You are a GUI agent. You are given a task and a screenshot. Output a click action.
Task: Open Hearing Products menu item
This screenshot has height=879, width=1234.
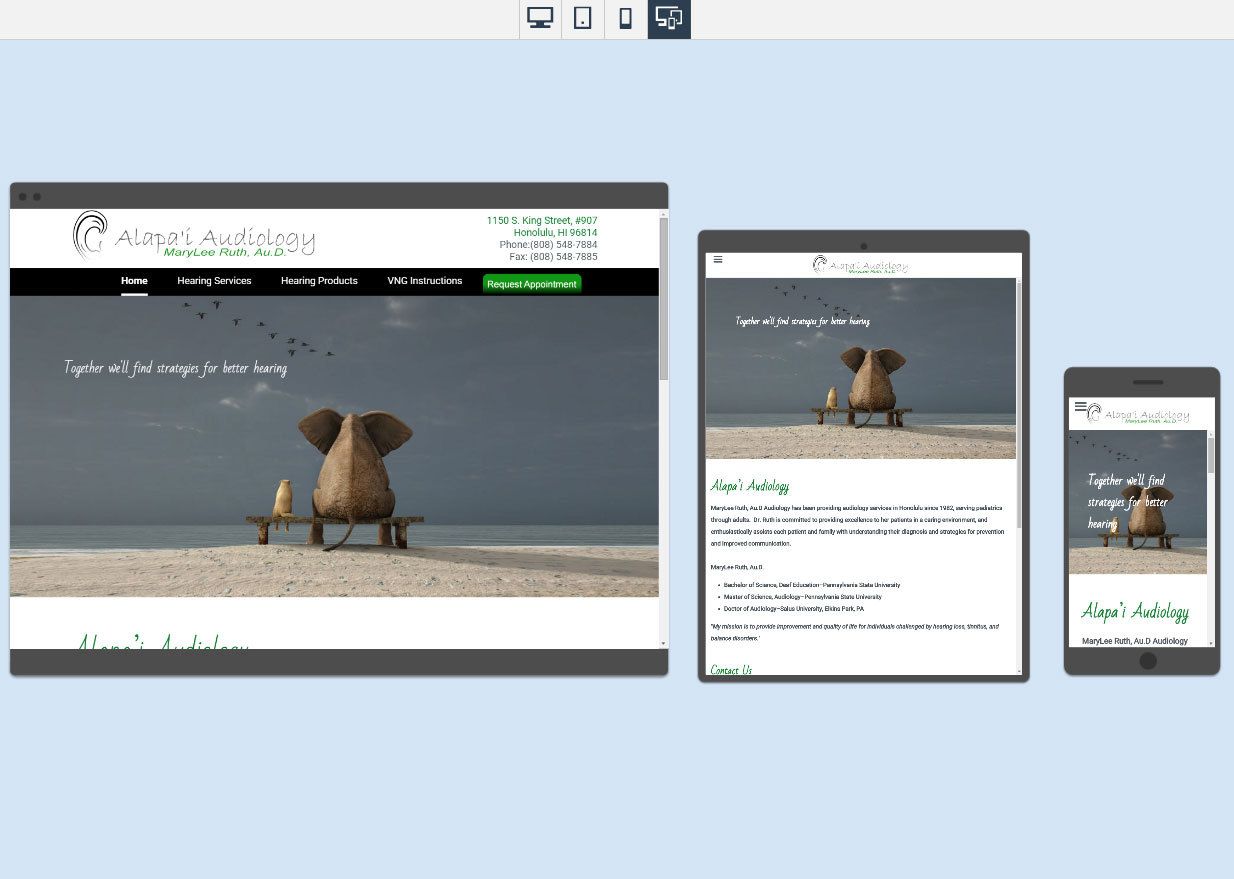pos(319,281)
